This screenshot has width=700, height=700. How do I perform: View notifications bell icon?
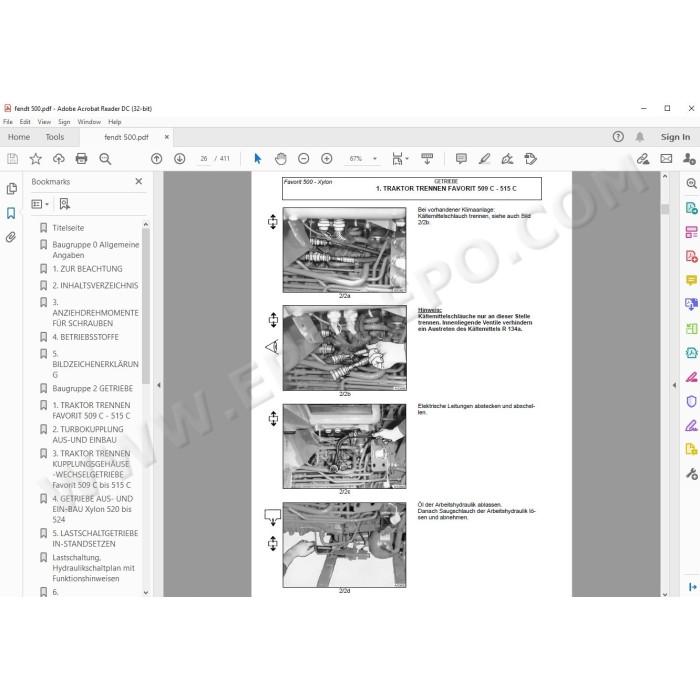pyautogui.click(x=640, y=137)
